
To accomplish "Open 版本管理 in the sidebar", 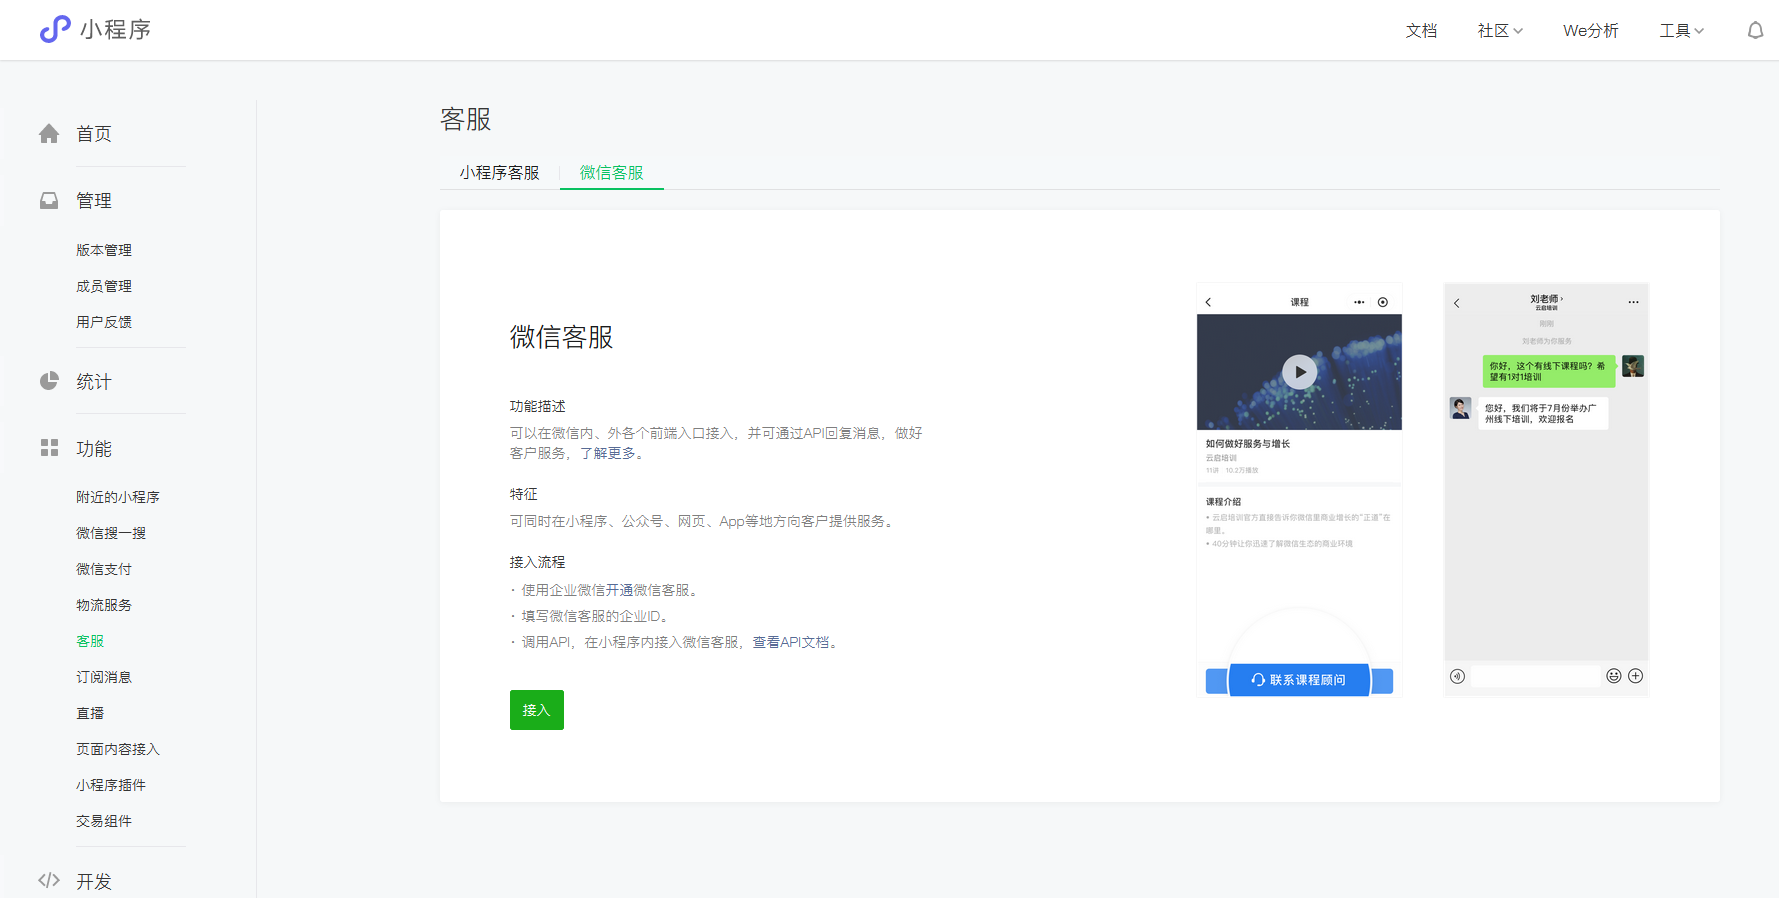I will point(104,250).
